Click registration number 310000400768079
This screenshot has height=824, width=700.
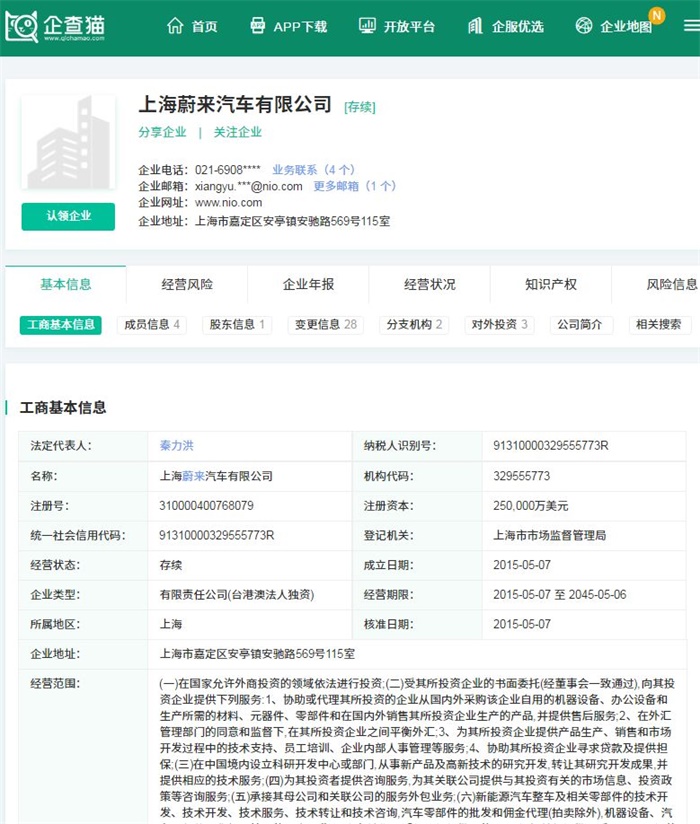(206, 506)
